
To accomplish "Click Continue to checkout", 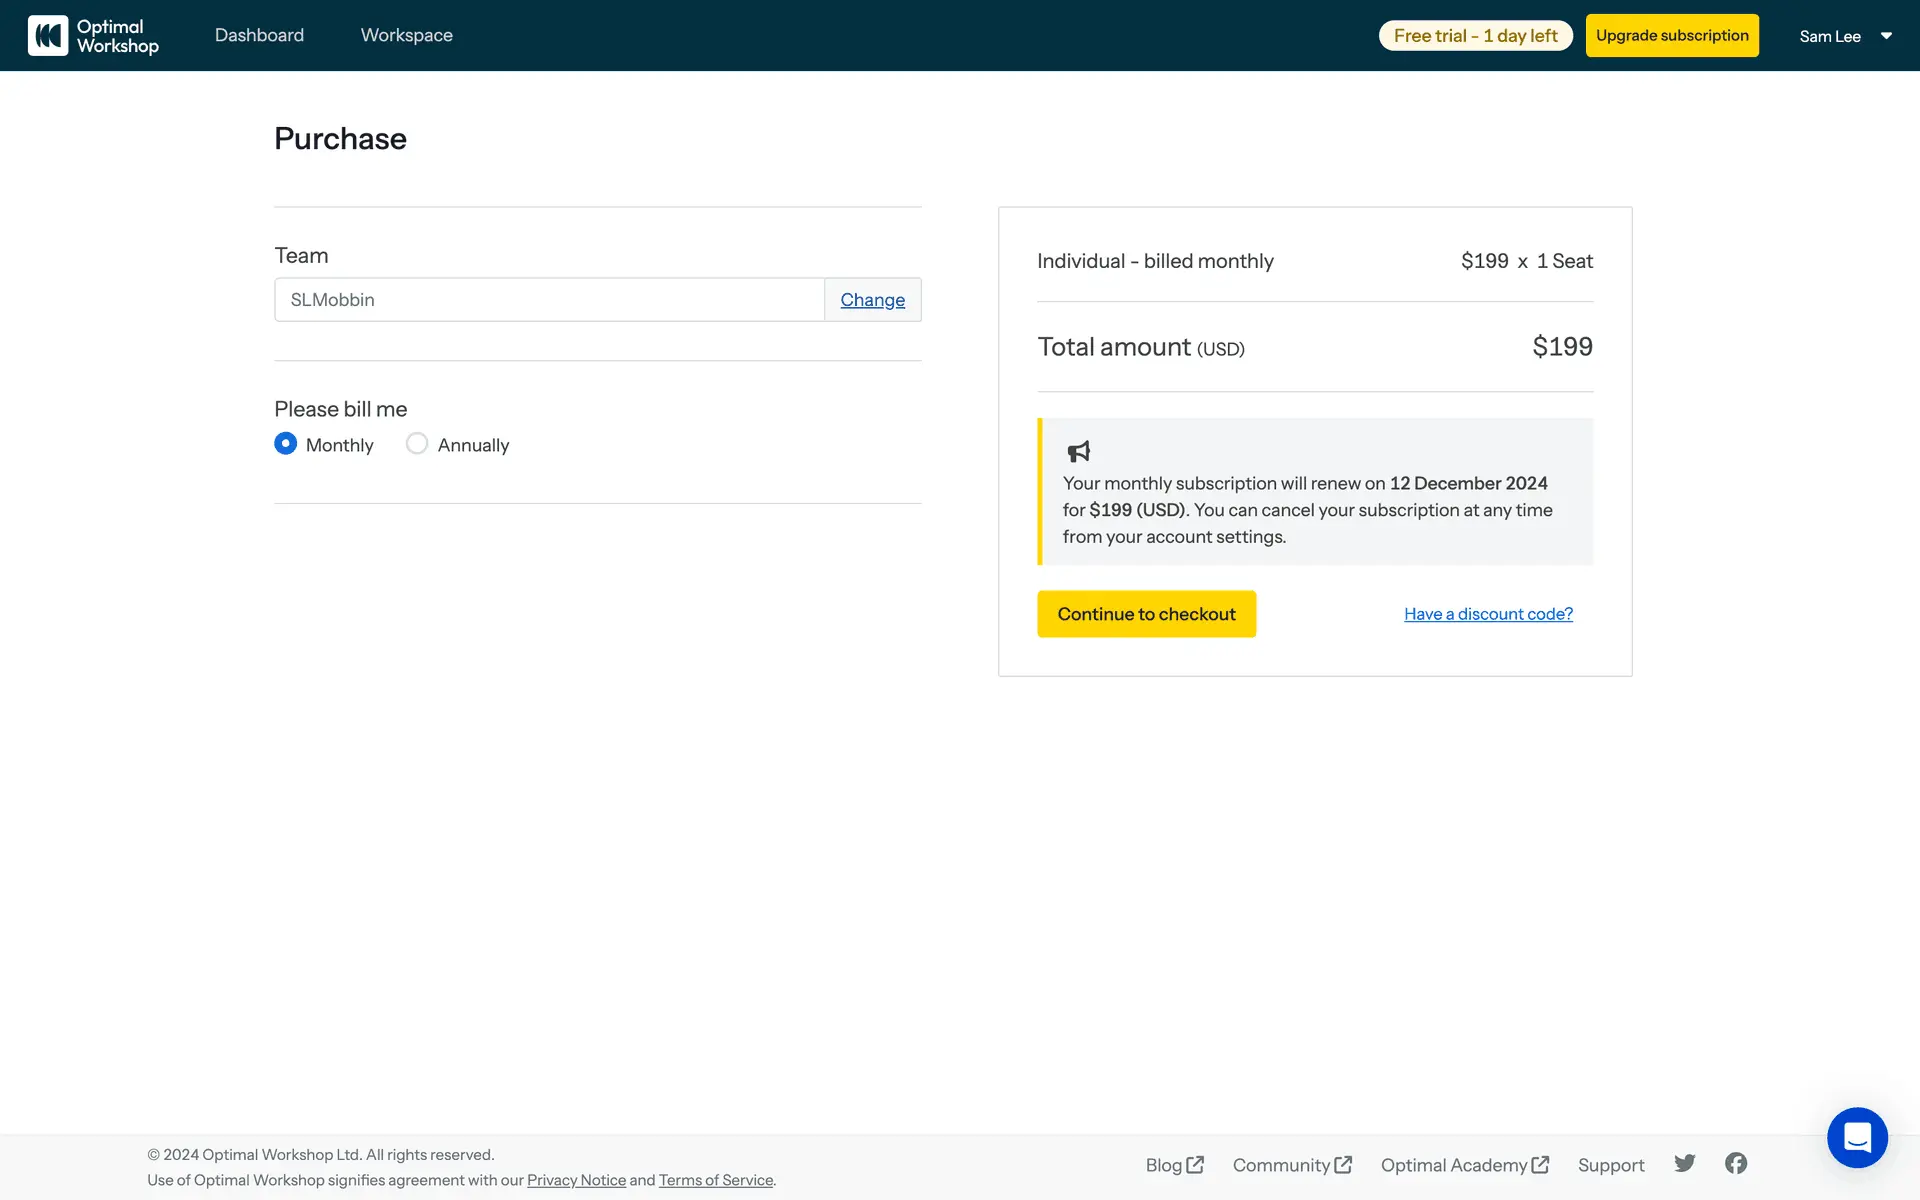I will coord(1146,614).
